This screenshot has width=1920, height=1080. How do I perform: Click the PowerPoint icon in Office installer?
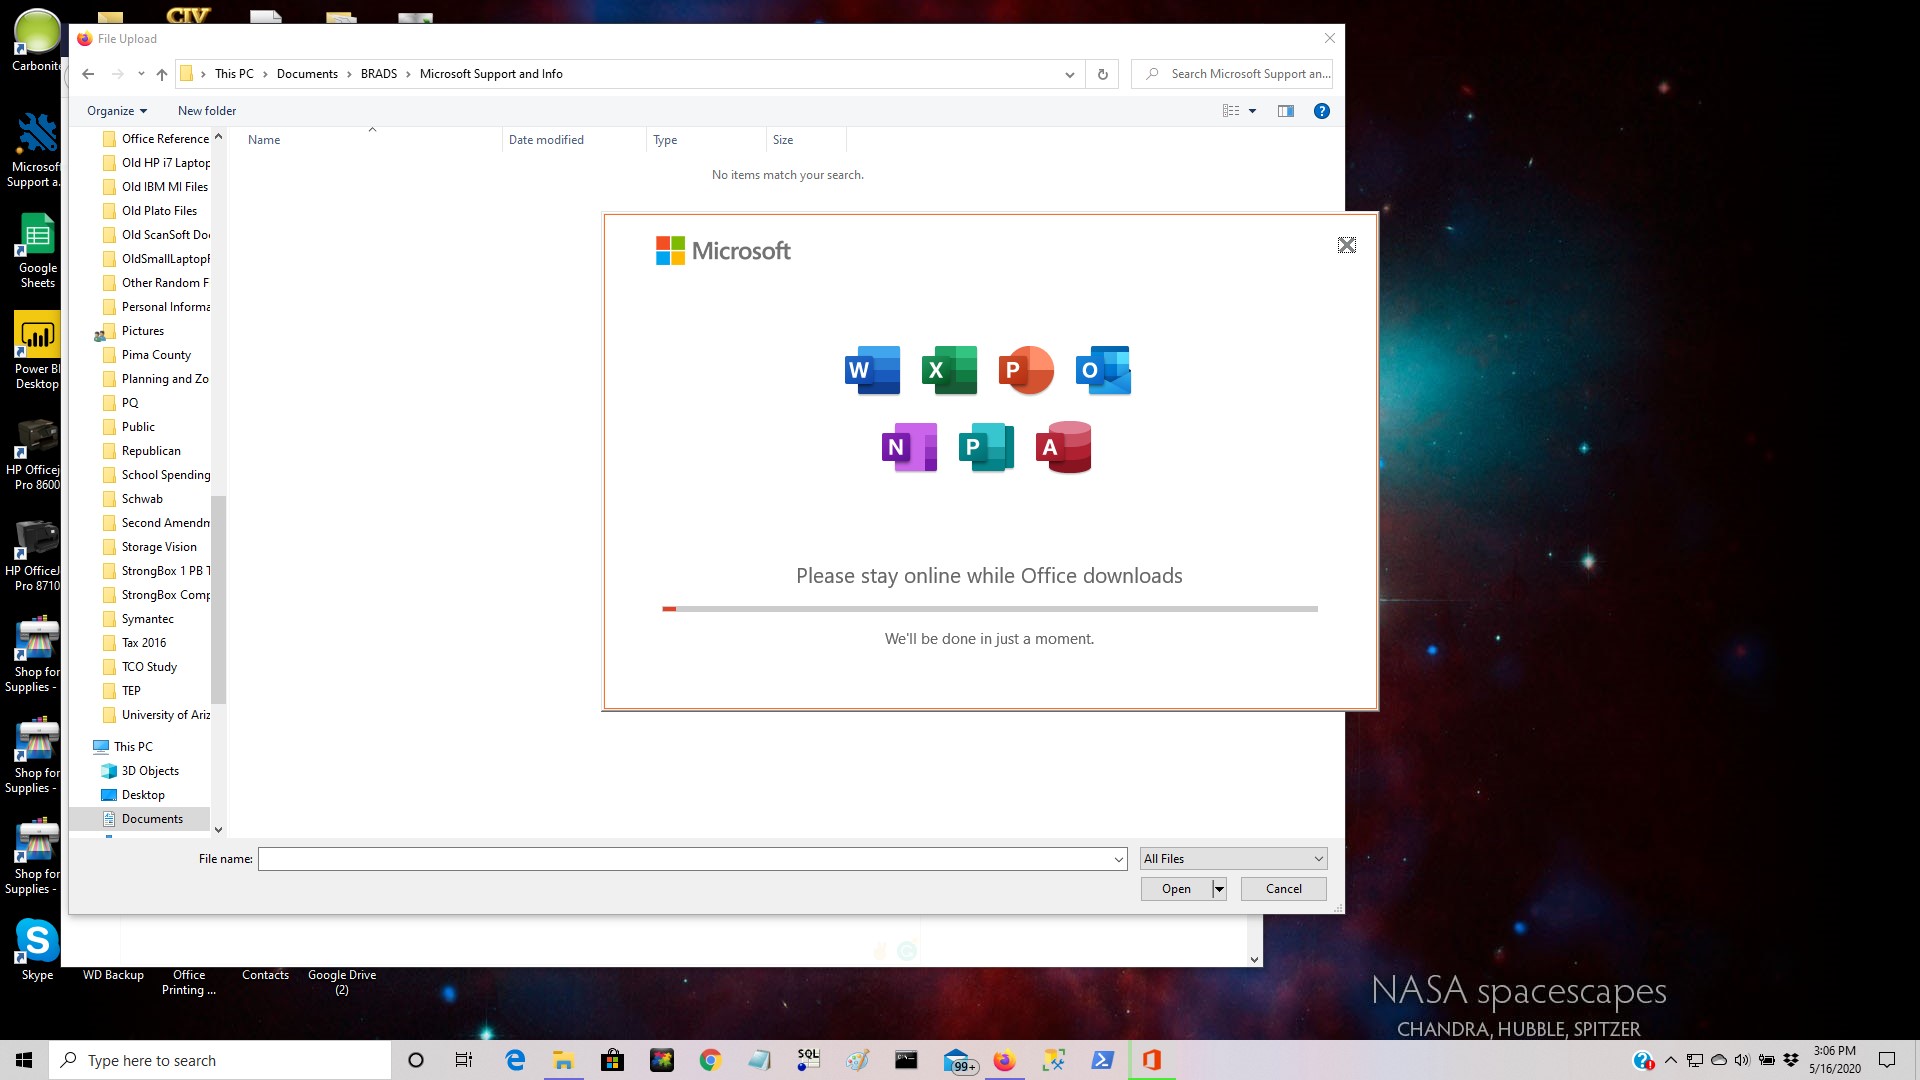click(1026, 370)
